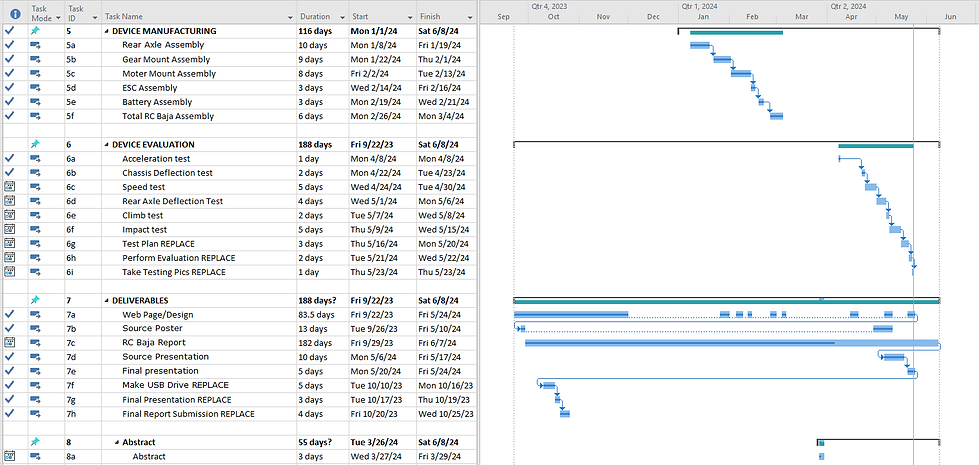Open the Task Mode column filter dropdown
The image size is (979, 465).
(x=58, y=17)
